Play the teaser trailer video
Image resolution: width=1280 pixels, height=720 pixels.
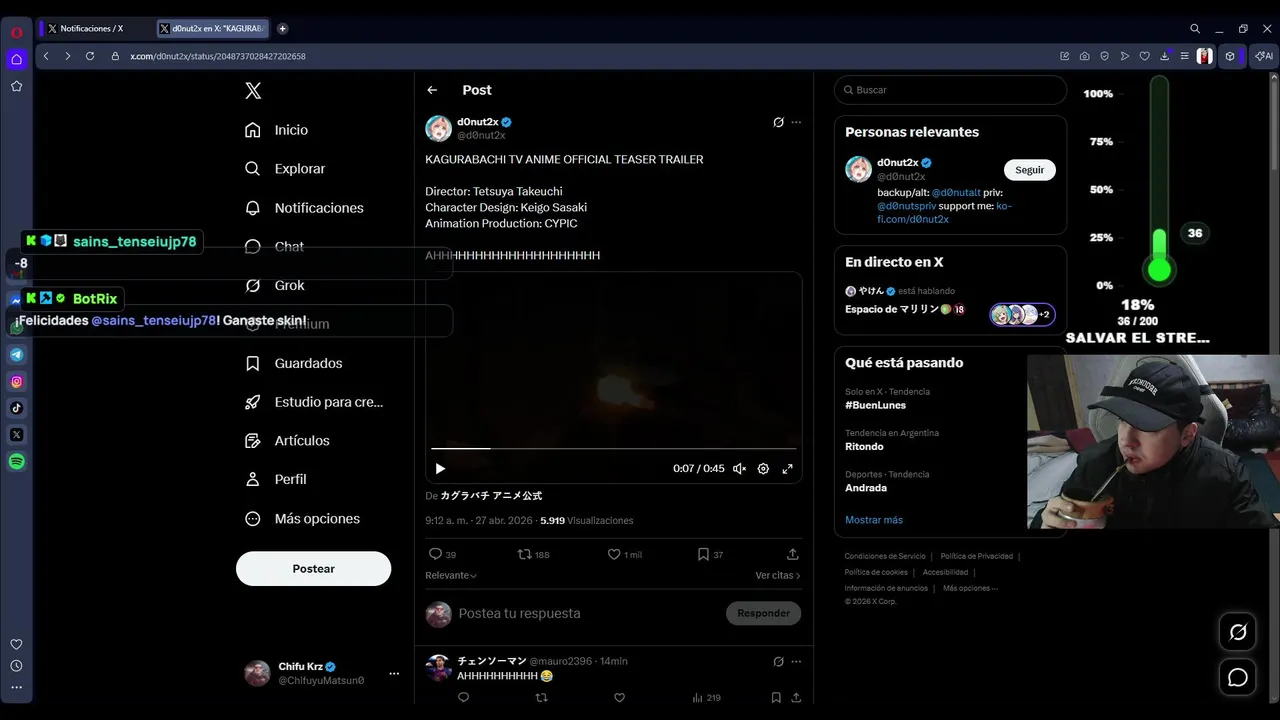point(440,468)
